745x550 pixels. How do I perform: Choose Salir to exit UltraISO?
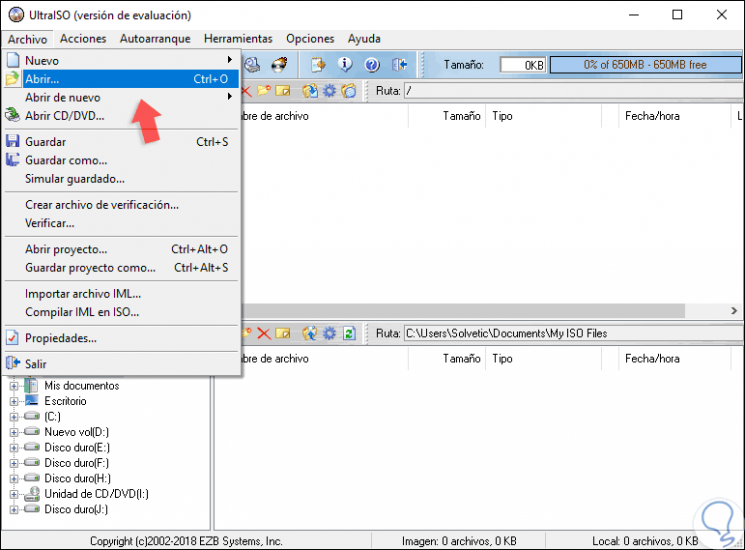(x=122, y=364)
